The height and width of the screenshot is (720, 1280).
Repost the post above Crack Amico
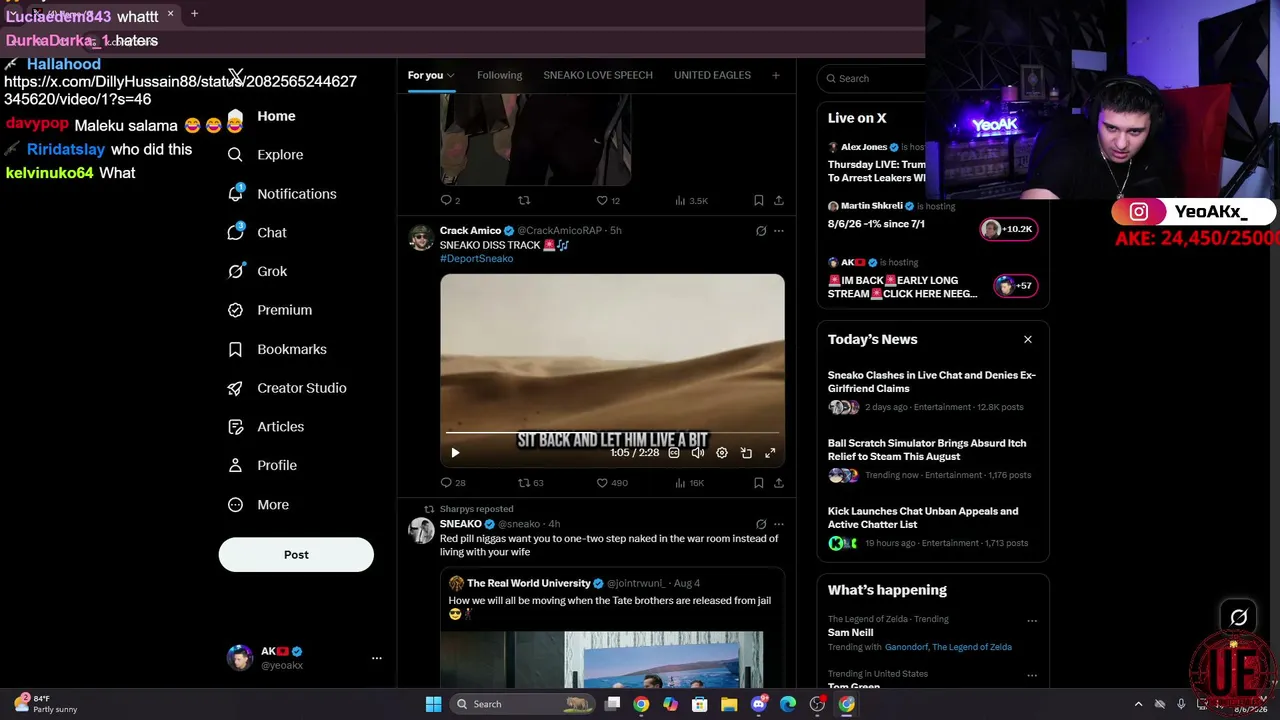524,201
